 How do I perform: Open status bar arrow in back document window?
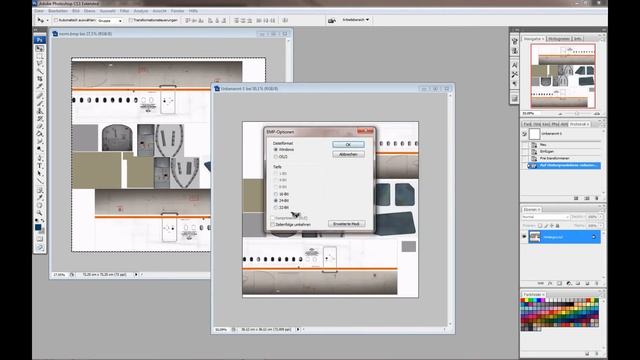136,275
